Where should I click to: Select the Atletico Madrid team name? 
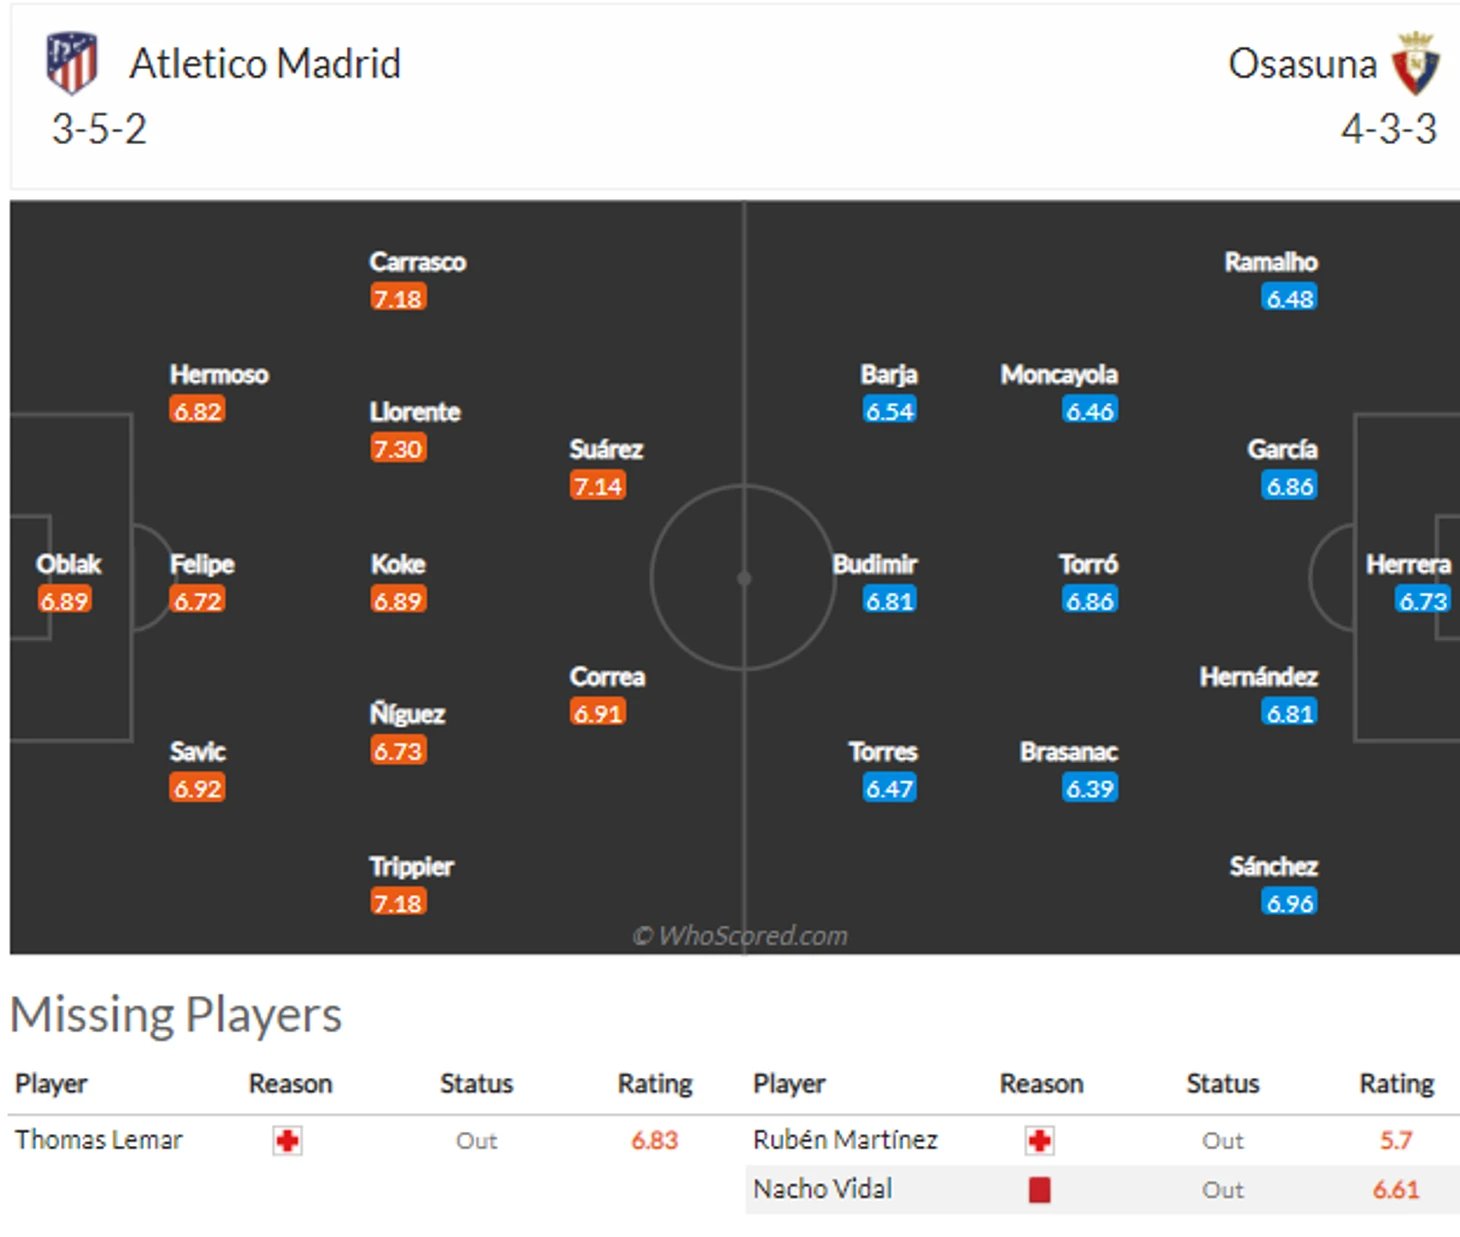click(265, 64)
